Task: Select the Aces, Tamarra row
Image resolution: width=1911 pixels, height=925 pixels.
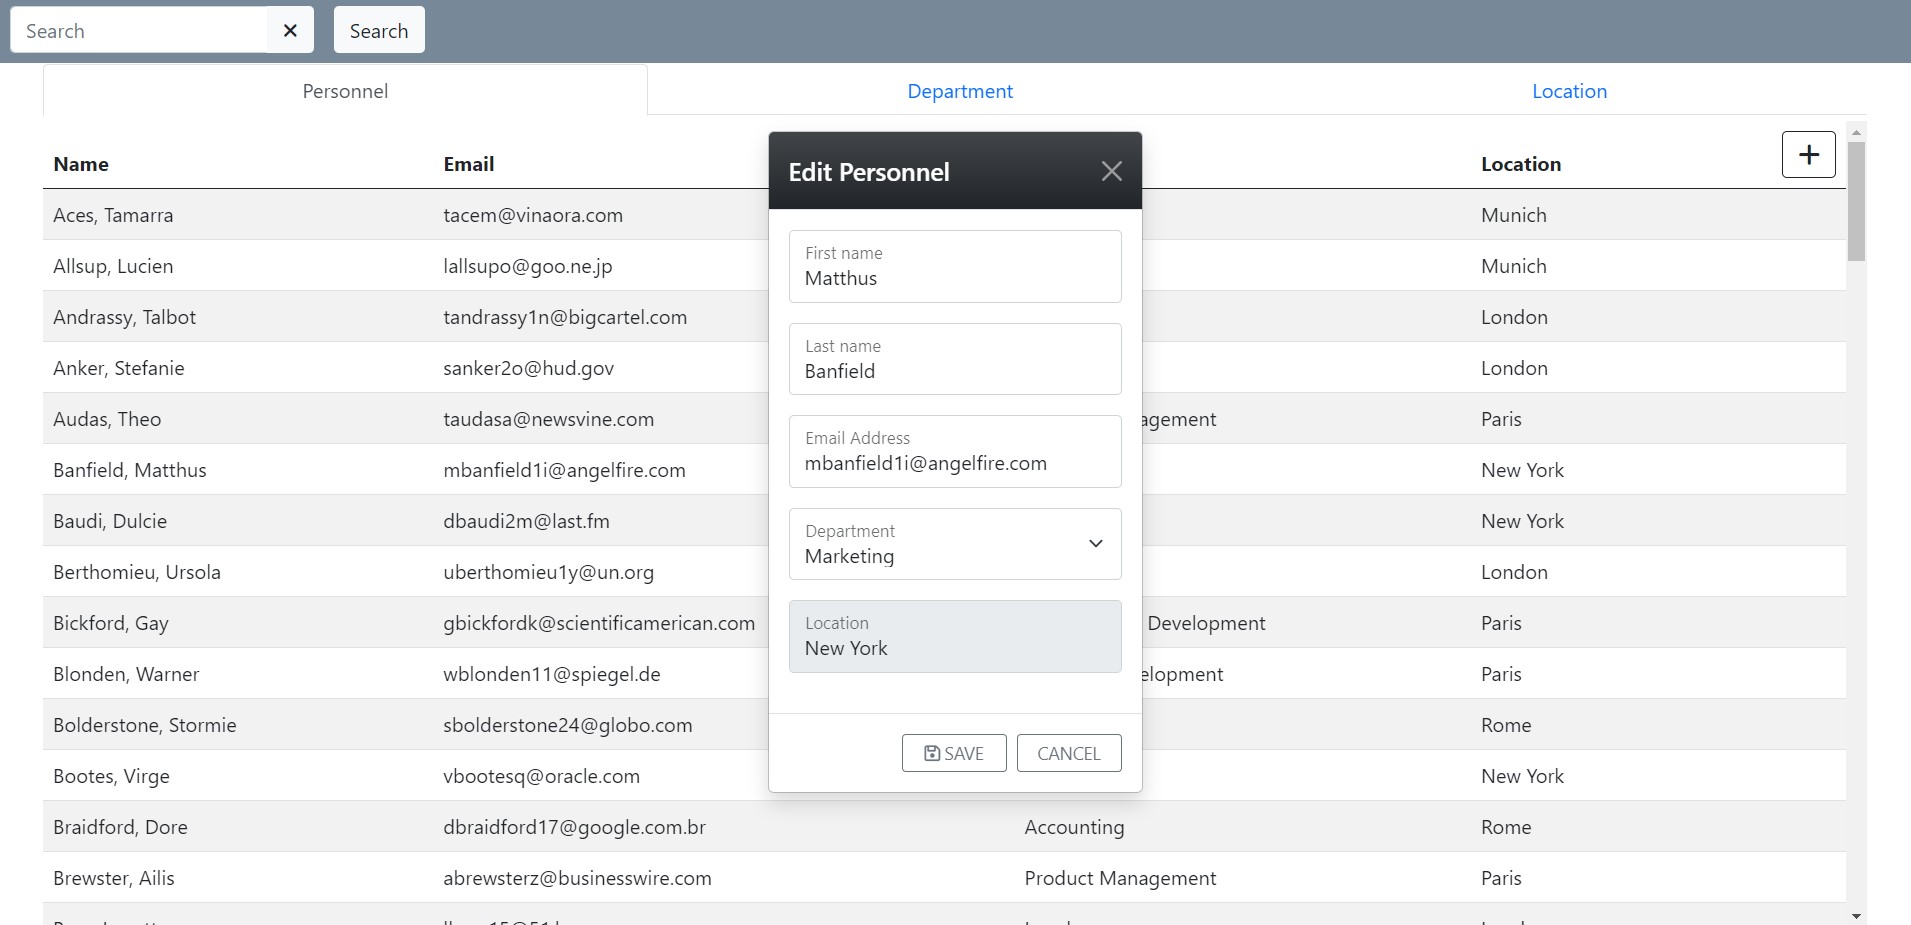Action: click(x=400, y=215)
